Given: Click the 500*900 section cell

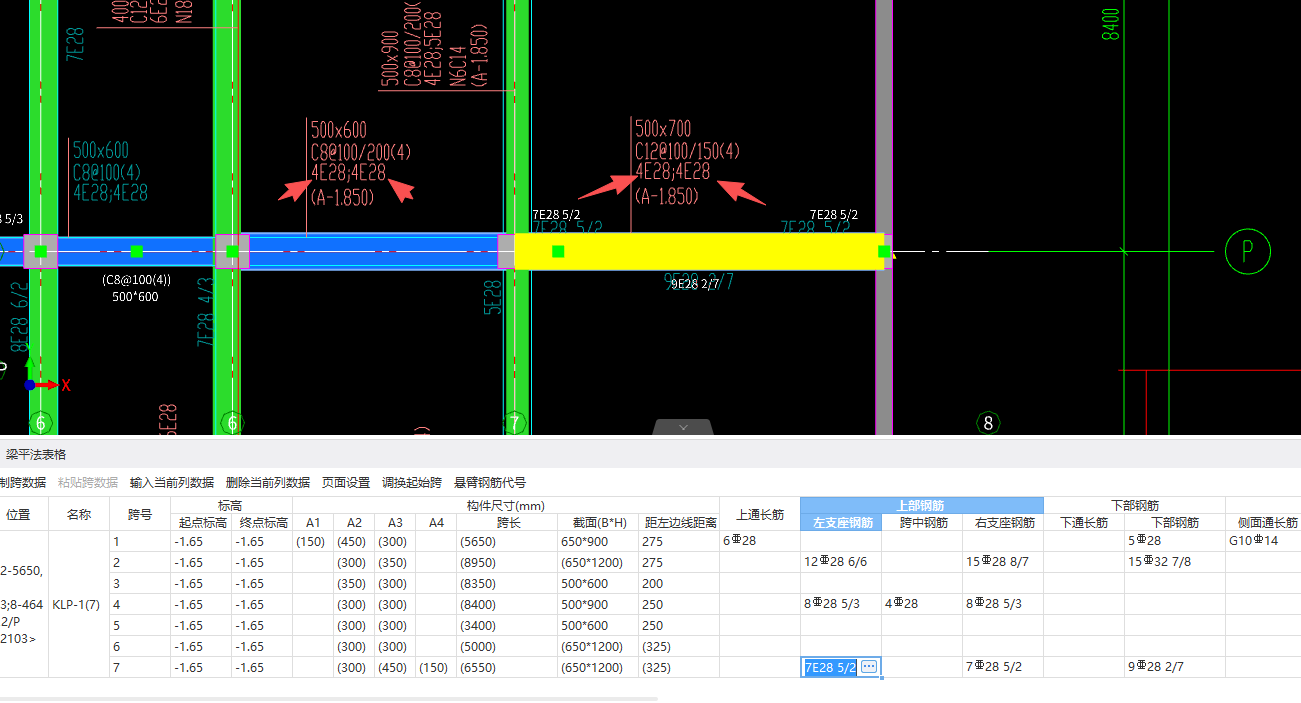Looking at the screenshot, I should [x=598, y=604].
